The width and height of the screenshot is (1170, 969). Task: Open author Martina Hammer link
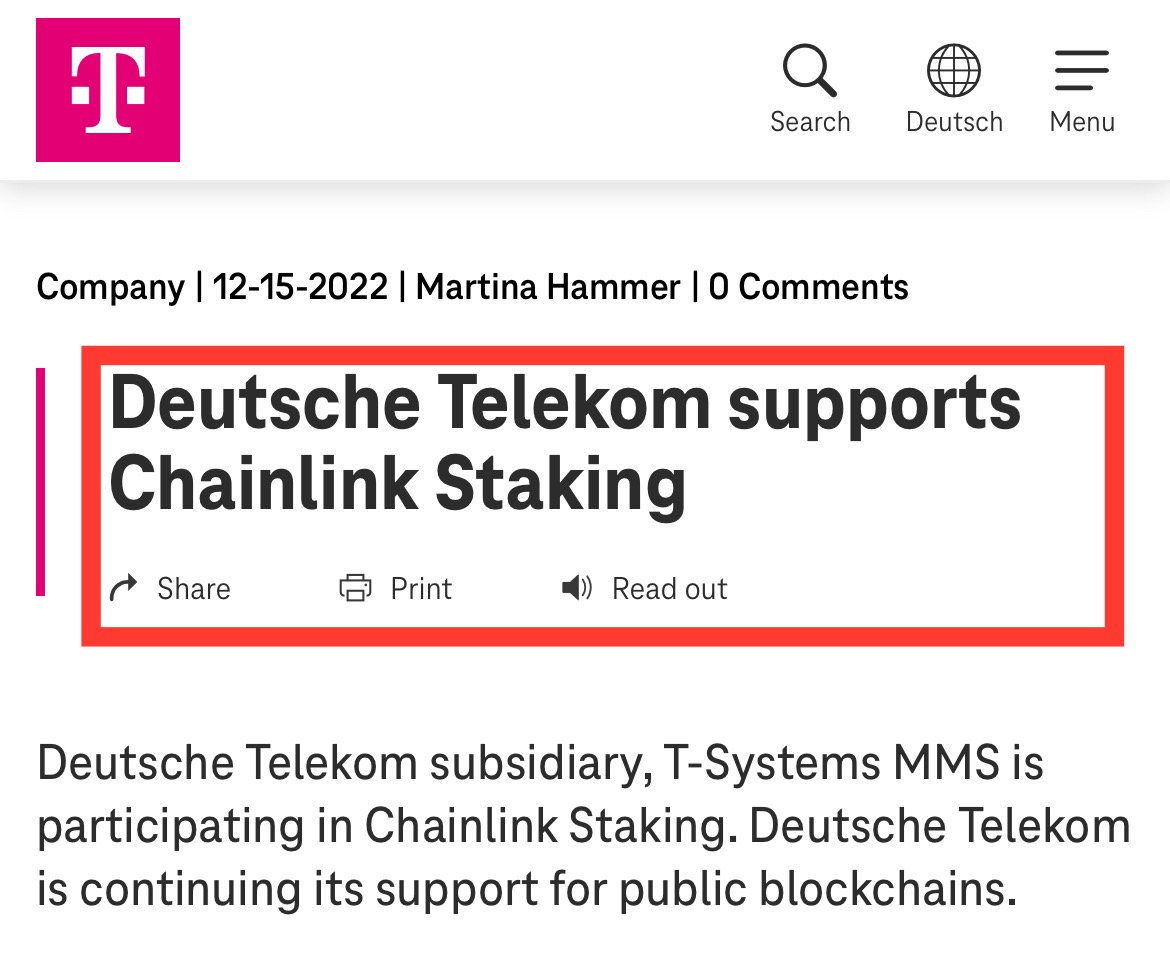click(548, 287)
